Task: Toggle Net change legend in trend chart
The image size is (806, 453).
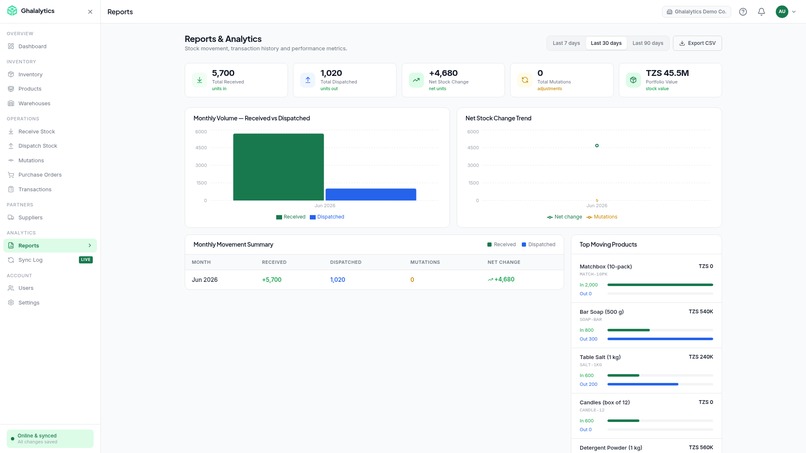Action: [564, 217]
